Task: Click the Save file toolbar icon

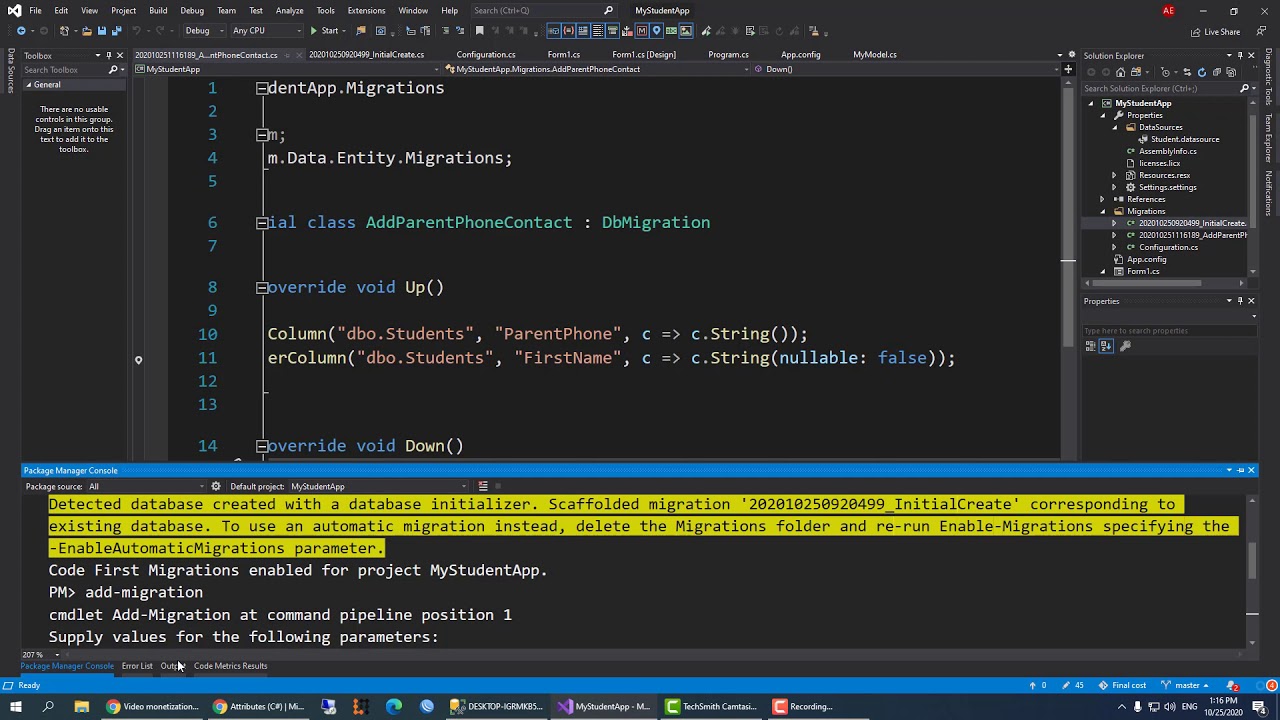Action: coord(102,30)
